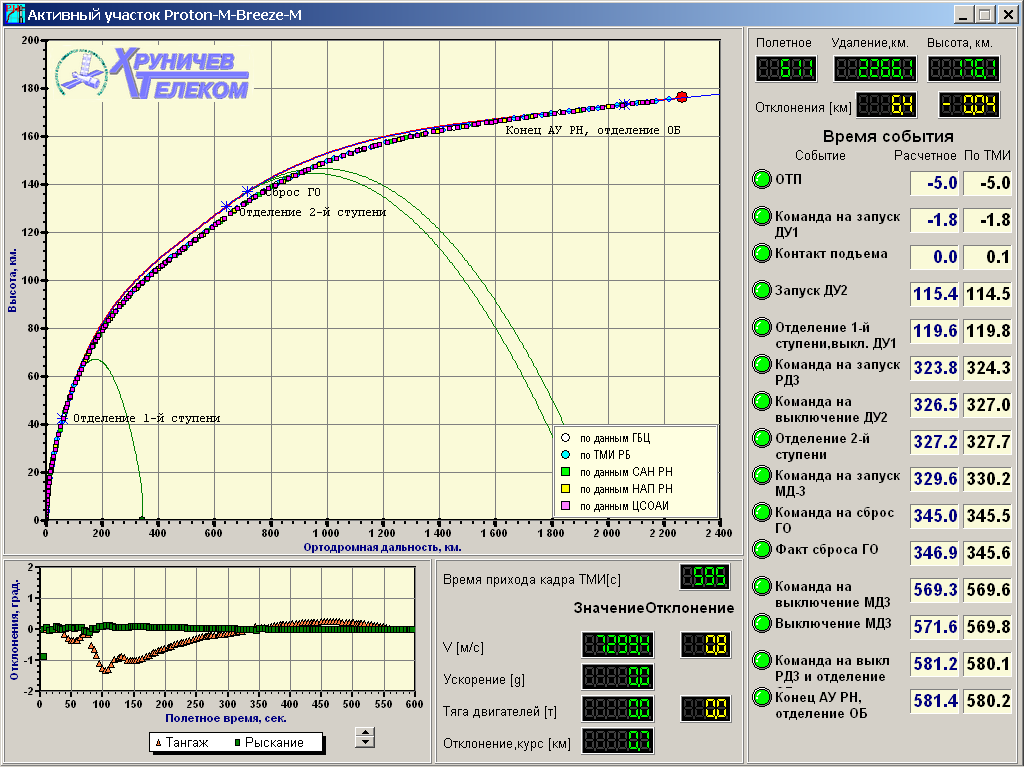Maximize the Proton-M-Breeze-M window
Image resolution: width=1024 pixels, height=767 pixels.
click(984, 15)
